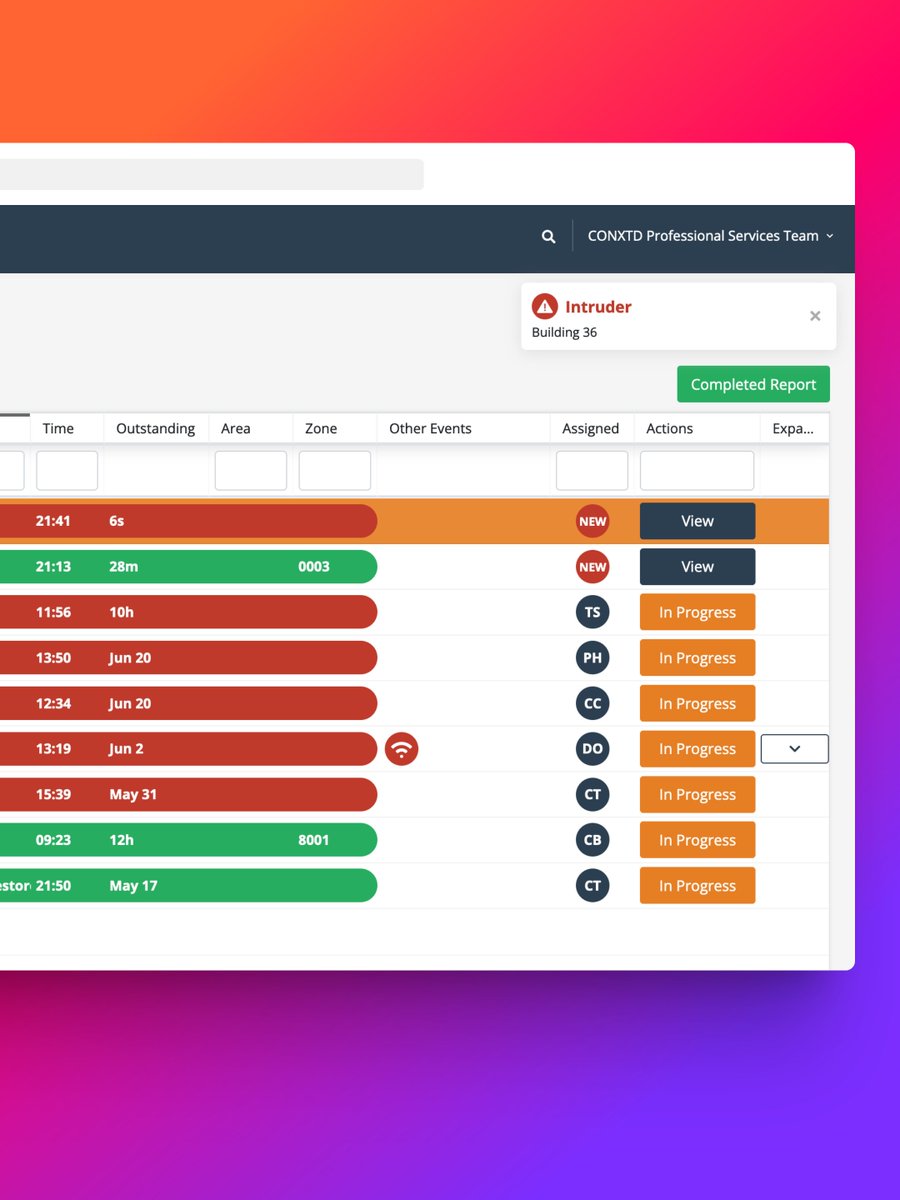
Task: Sort by the Time column header
Action: (x=56, y=428)
